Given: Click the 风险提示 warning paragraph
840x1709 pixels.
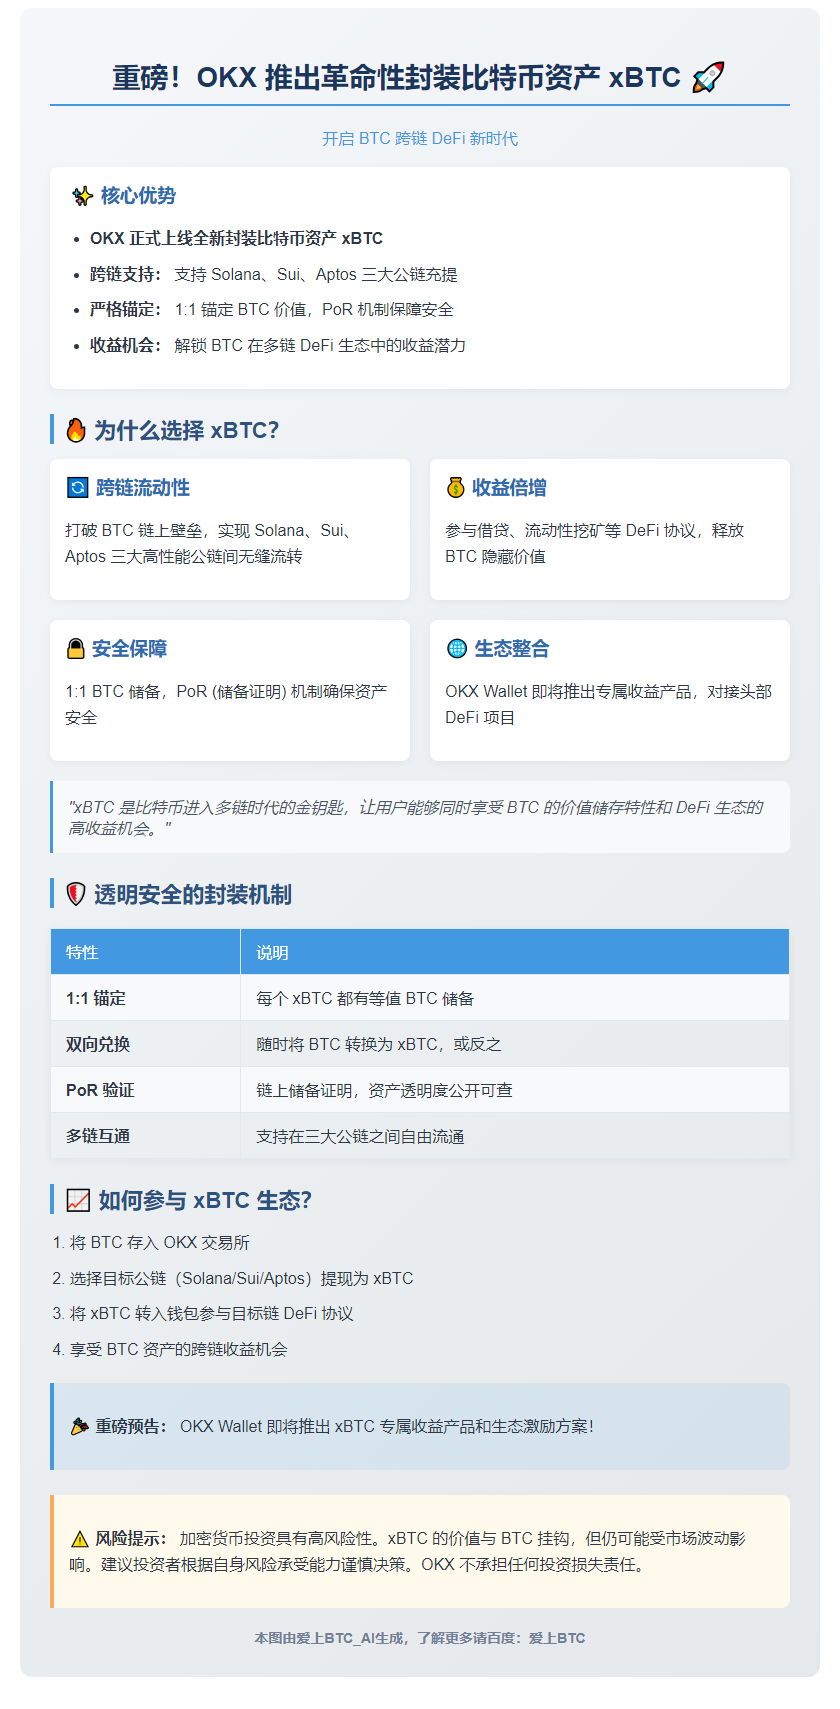Looking at the screenshot, I should (x=408, y=1551).
